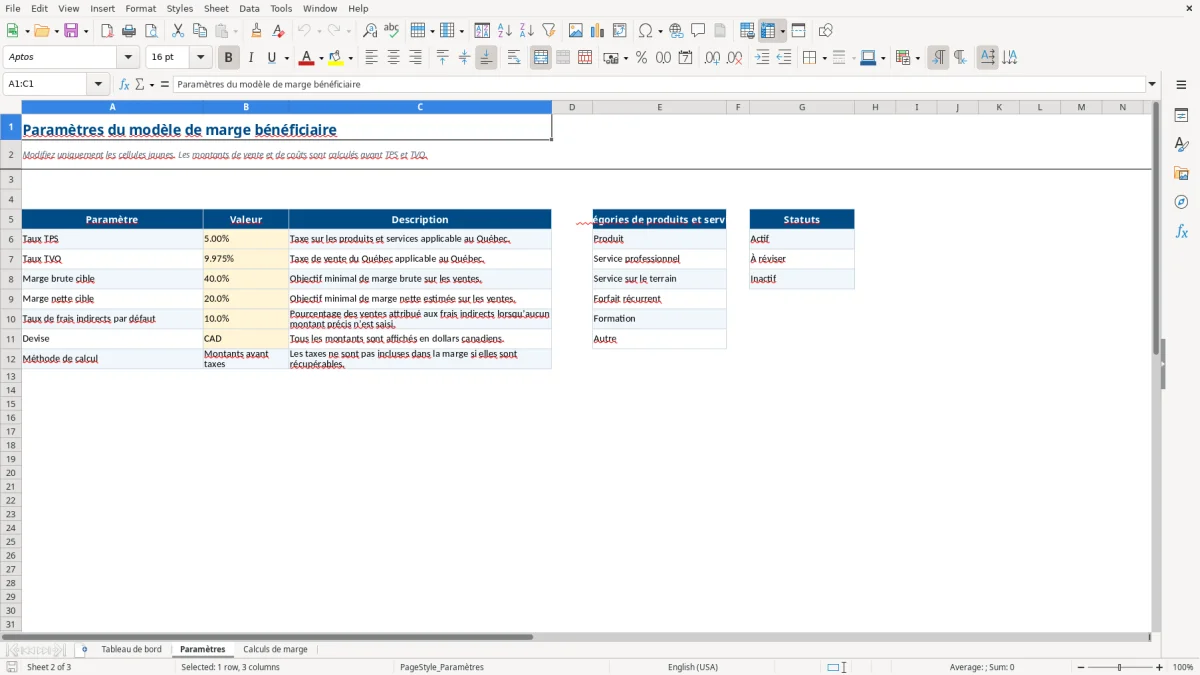Open the Background Color dropdown arrow
This screenshot has height=675, width=1200.
(351, 58)
